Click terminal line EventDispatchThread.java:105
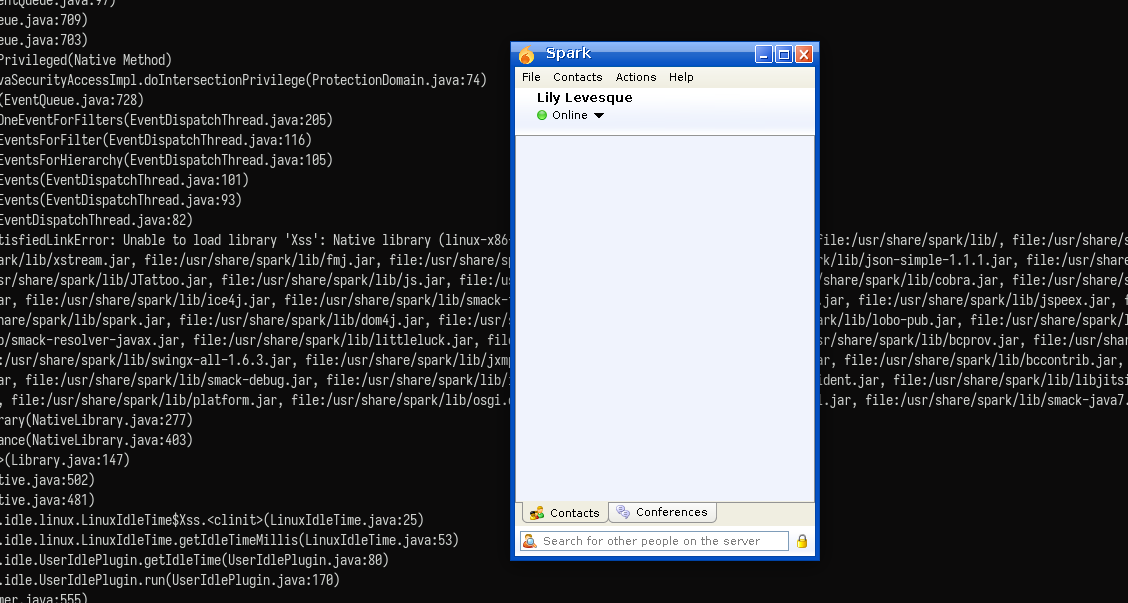 [x=166, y=160]
